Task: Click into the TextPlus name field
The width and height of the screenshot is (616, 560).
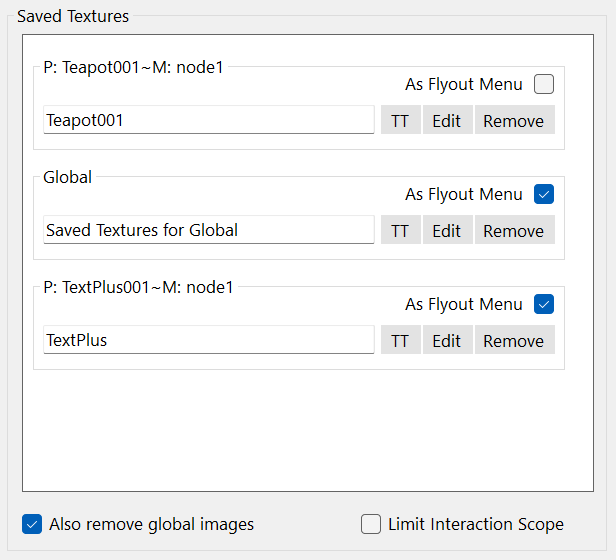Action: pos(208,341)
